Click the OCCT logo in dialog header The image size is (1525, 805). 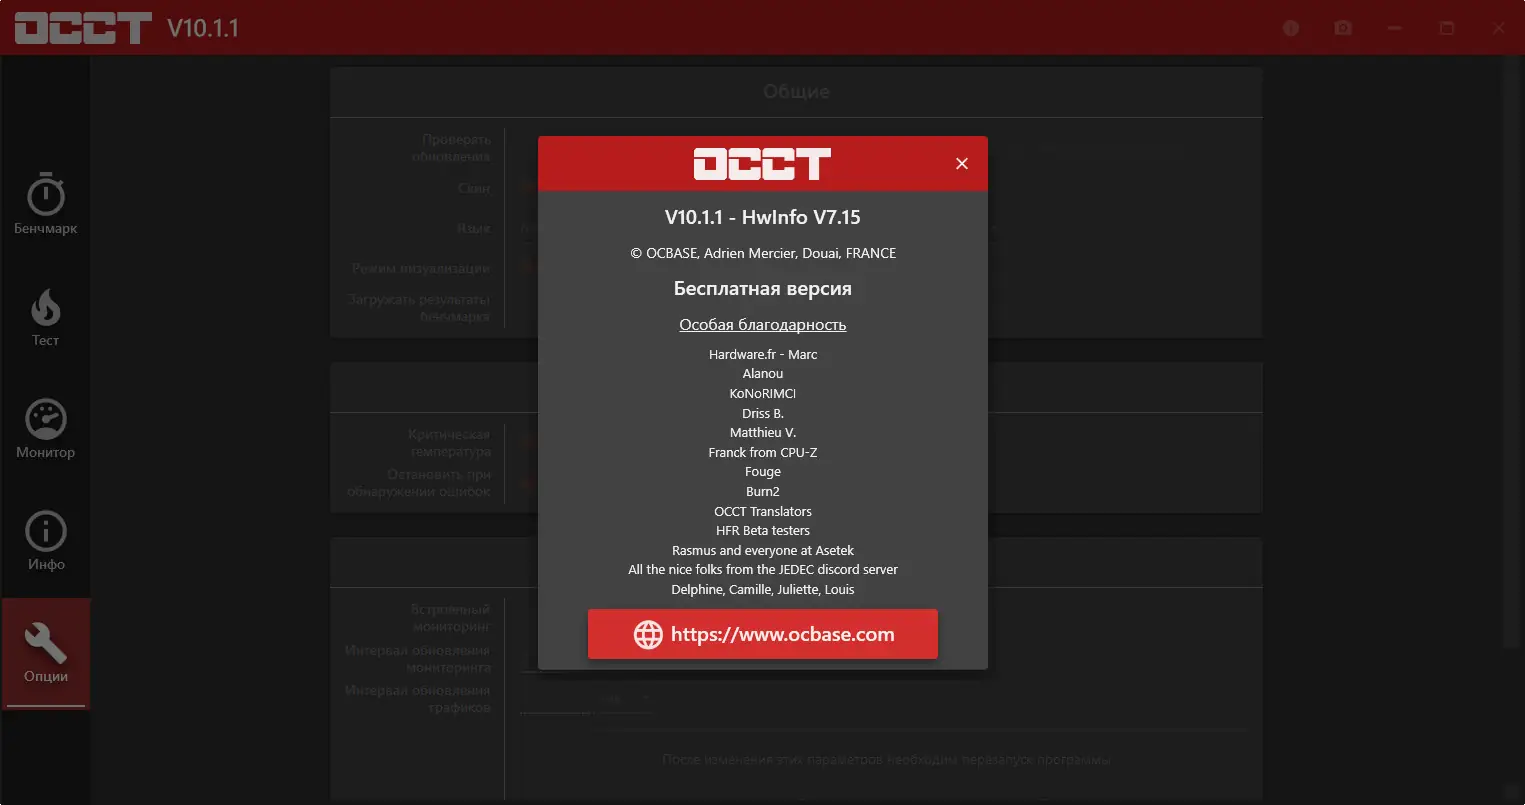[762, 164]
